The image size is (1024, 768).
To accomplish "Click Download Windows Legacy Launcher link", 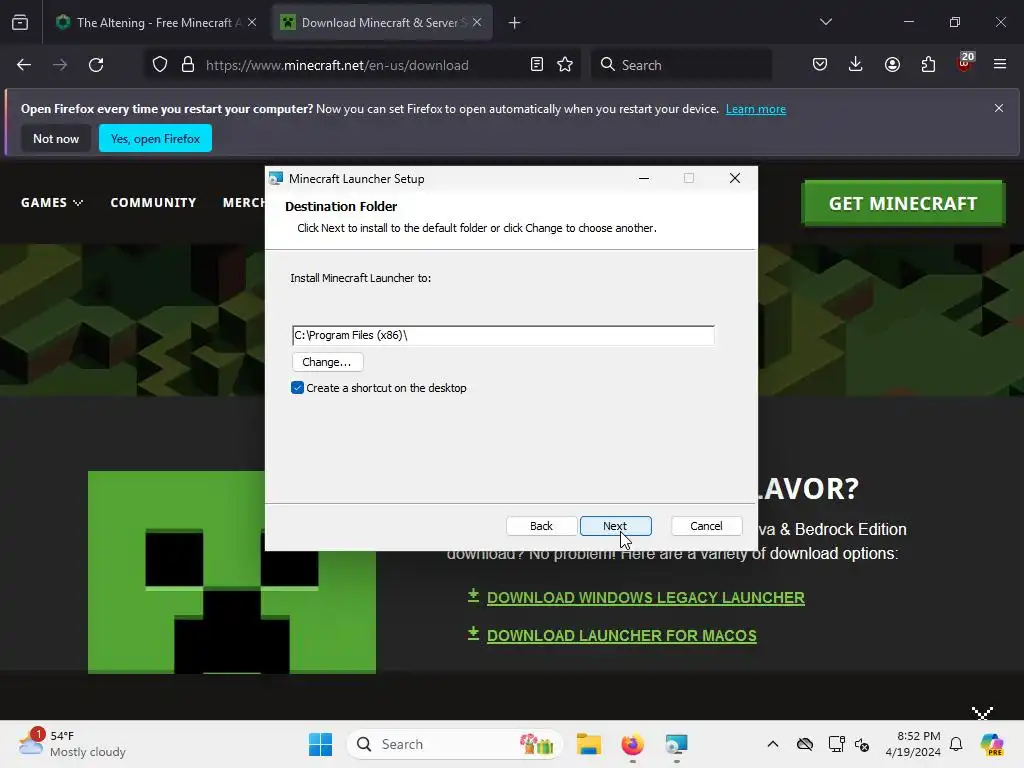I will pyautogui.click(x=645, y=598).
